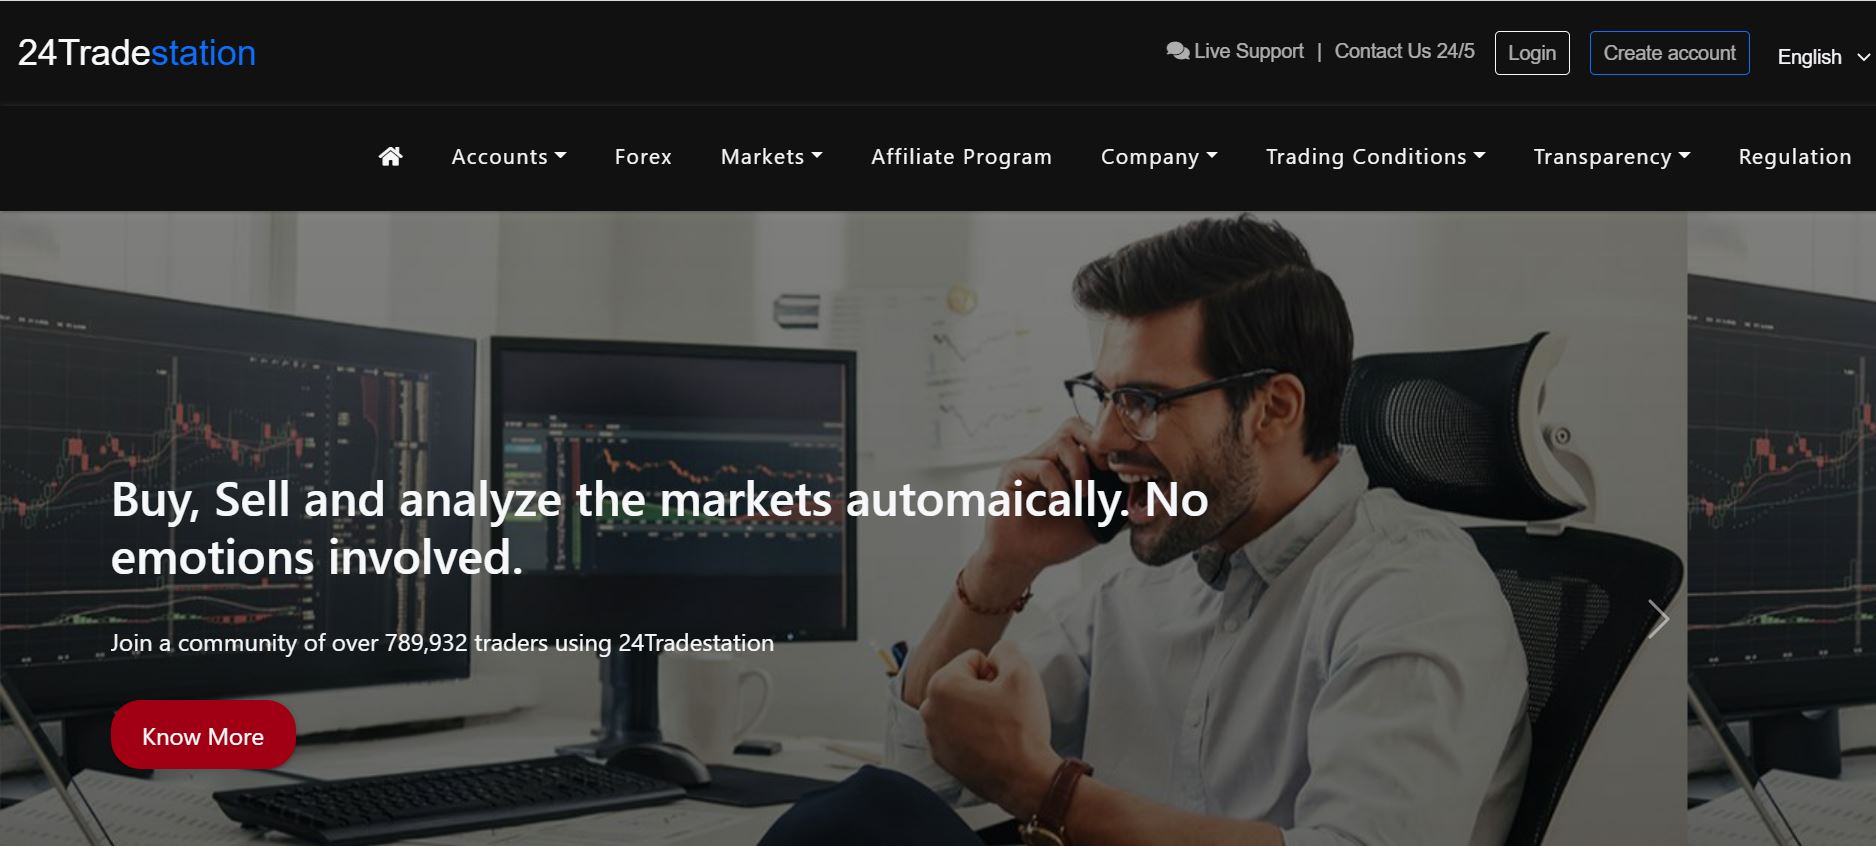Expand Trading Conditions dropdown
The width and height of the screenshot is (1876, 846).
click(x=1375, y=157)
